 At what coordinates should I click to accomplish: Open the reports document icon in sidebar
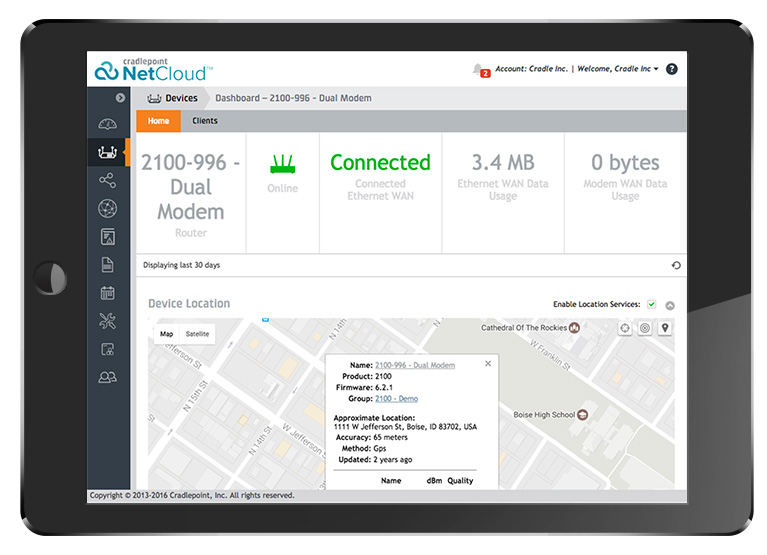click(108, 265)
